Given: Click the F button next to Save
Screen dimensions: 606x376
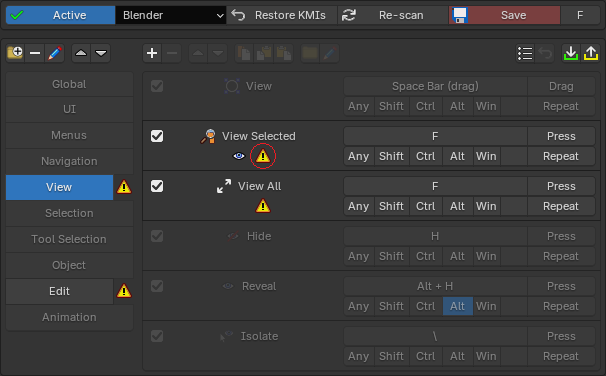Looking at the screenshot, I should point(580,15).
